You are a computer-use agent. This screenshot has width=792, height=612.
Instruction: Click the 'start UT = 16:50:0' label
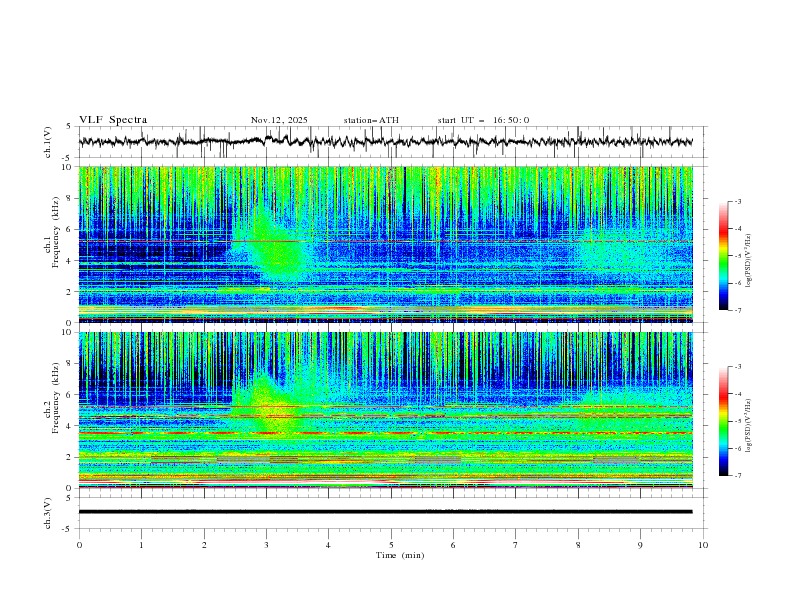(x=483, y=120)
